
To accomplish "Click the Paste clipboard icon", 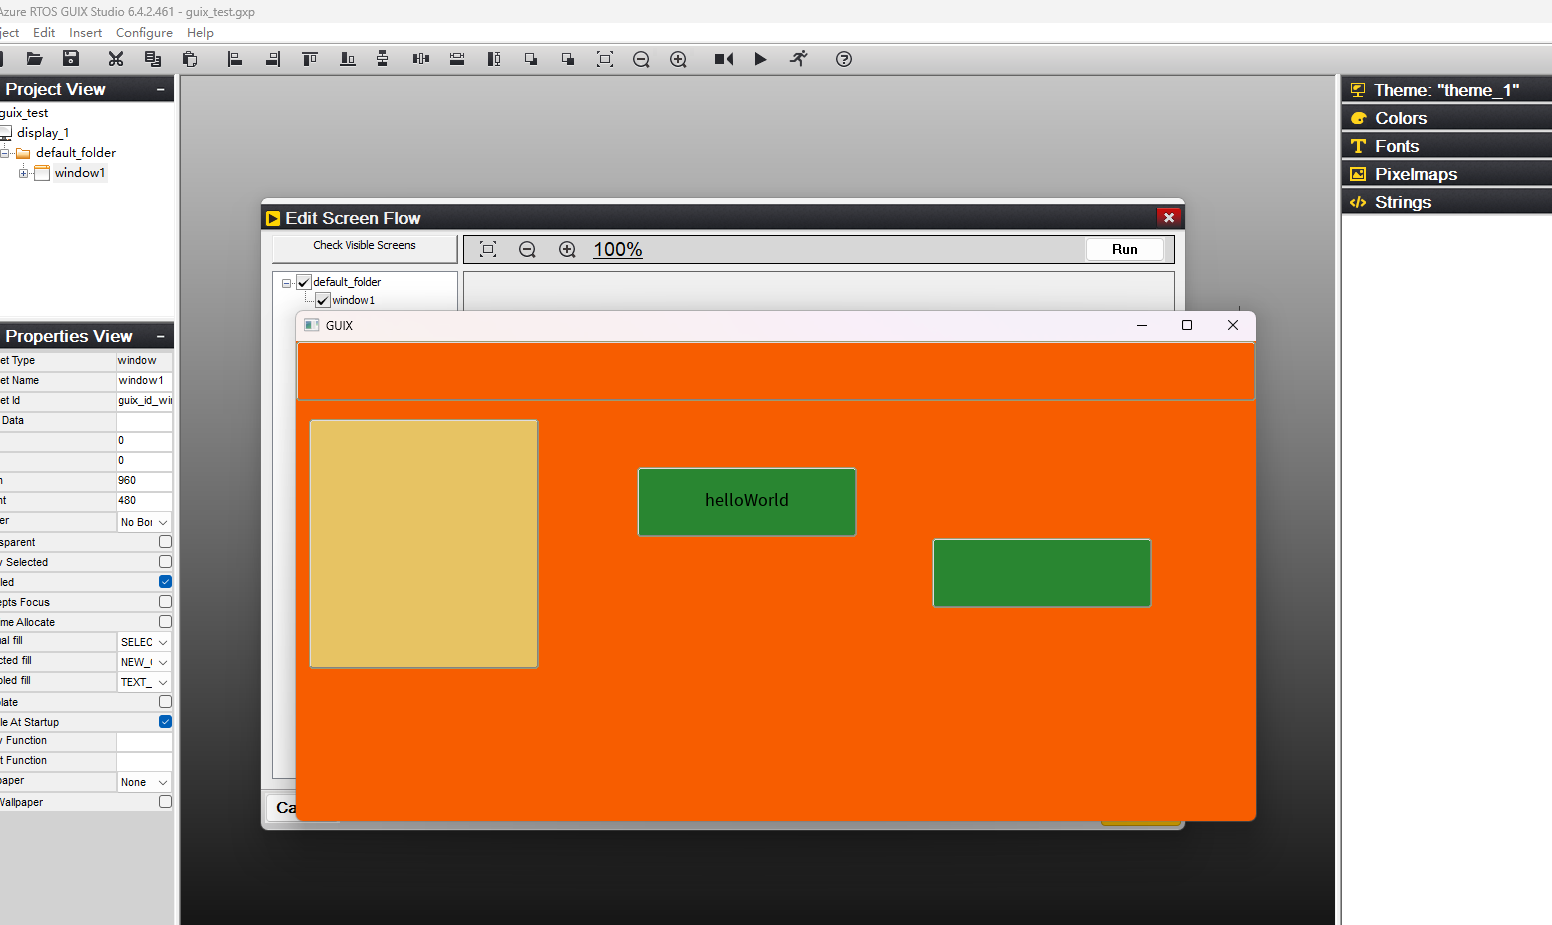I will pos(190,59).
